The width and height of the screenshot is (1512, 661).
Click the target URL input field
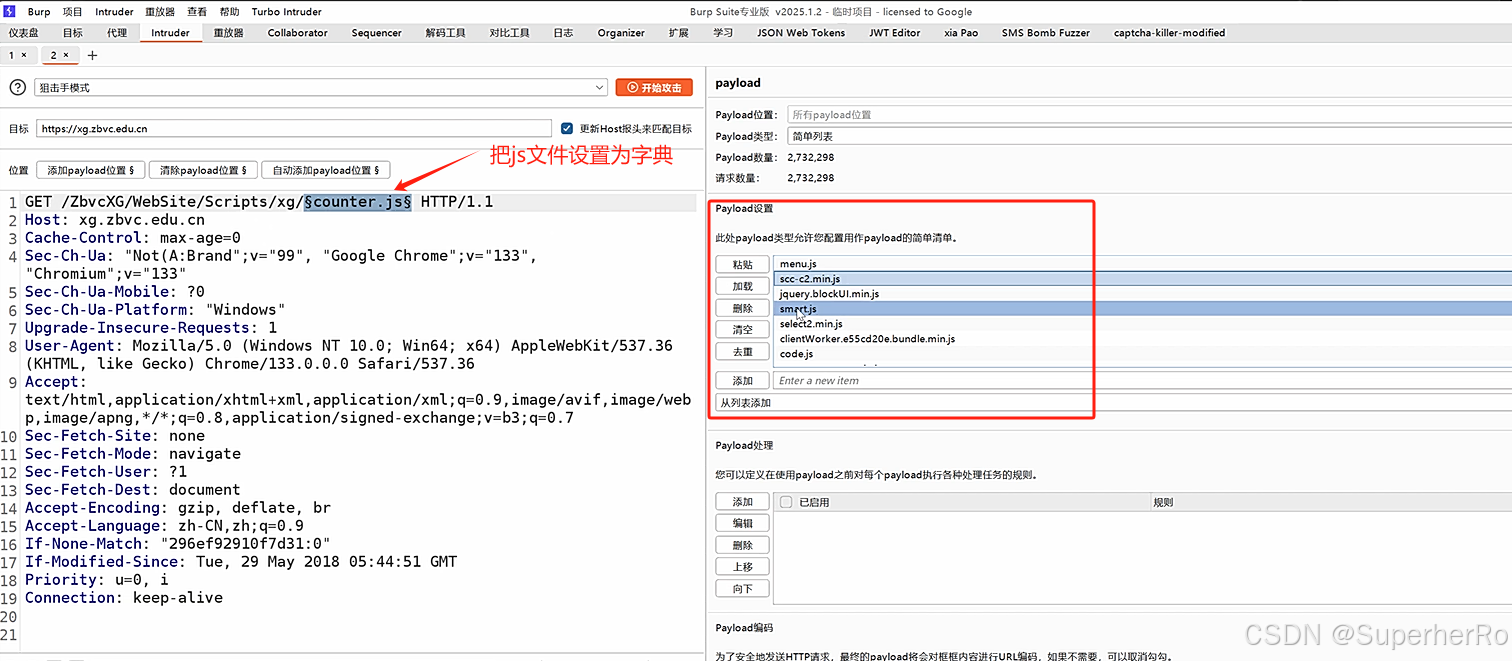click(x=294, y=128)
